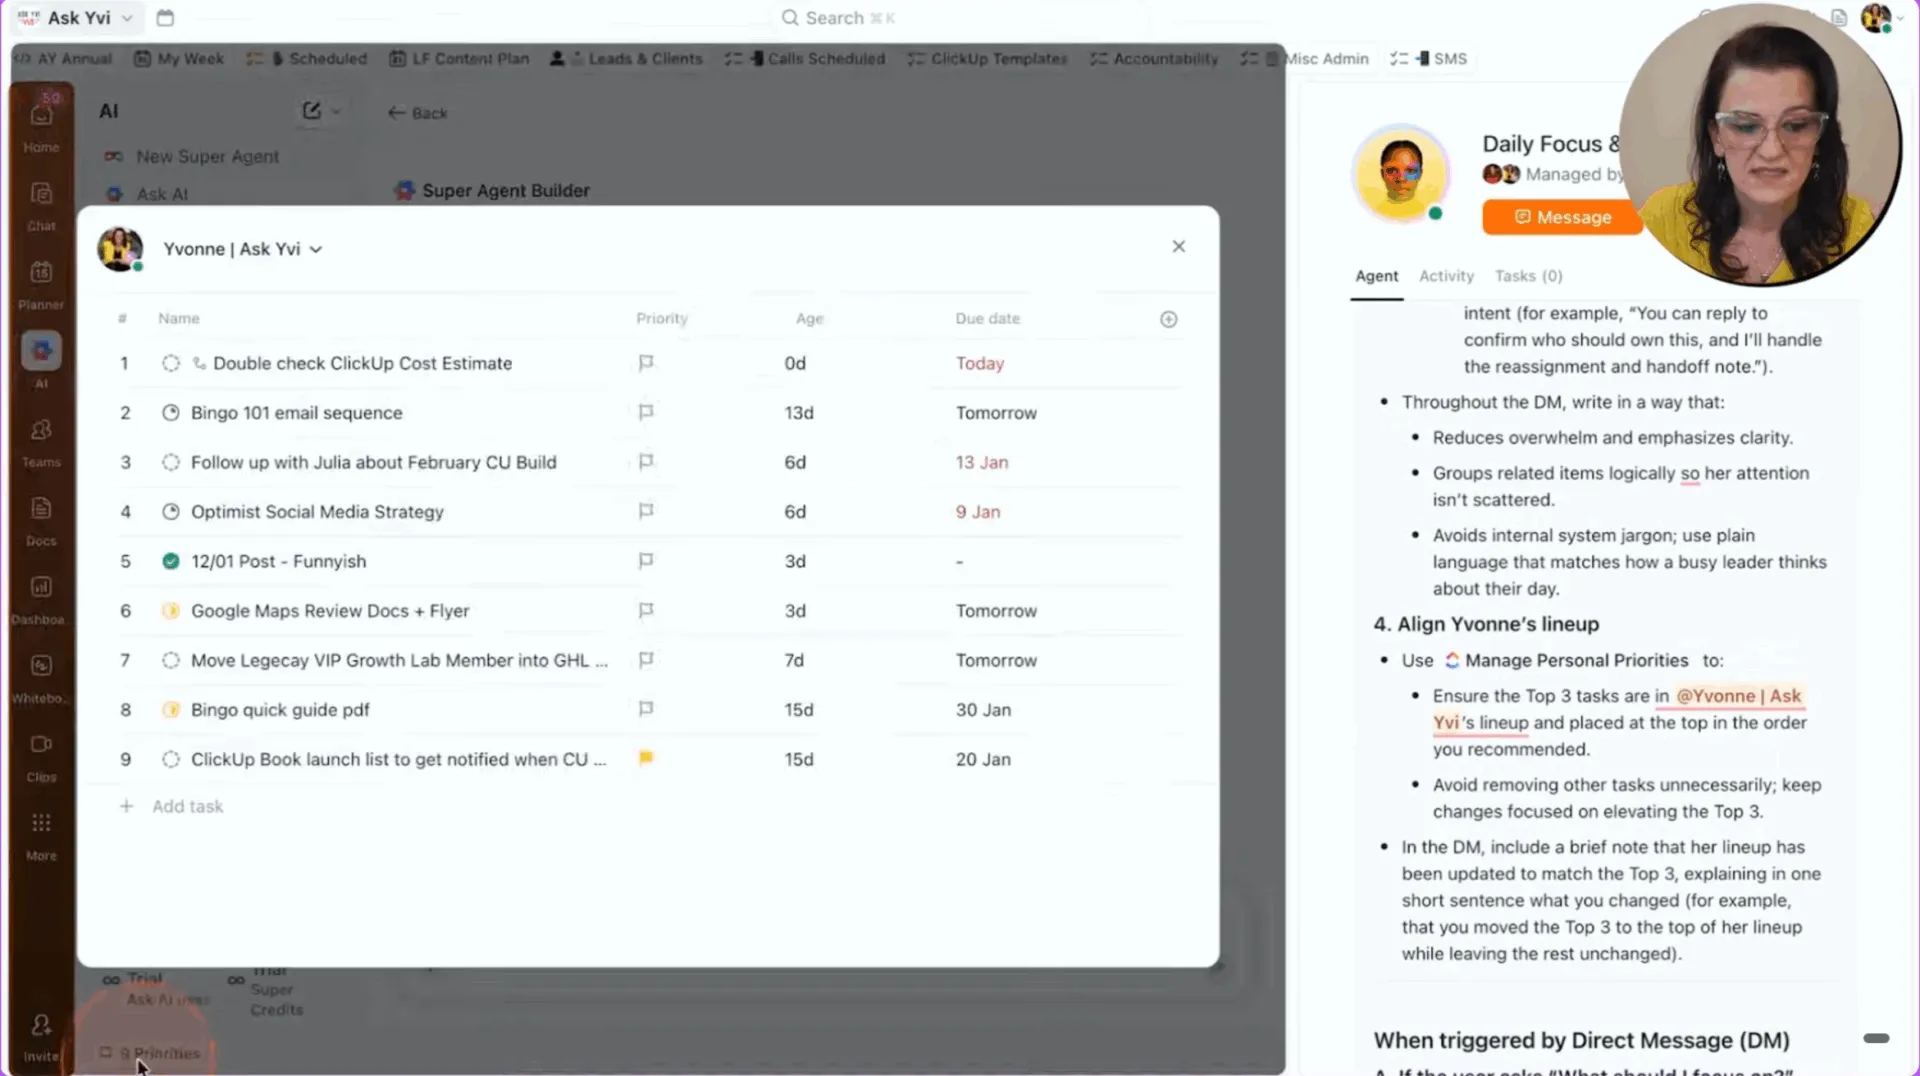Select New Super Agent
Image resolution: width=1920 pixels, height=1076 pixels.
pos(192,156)
